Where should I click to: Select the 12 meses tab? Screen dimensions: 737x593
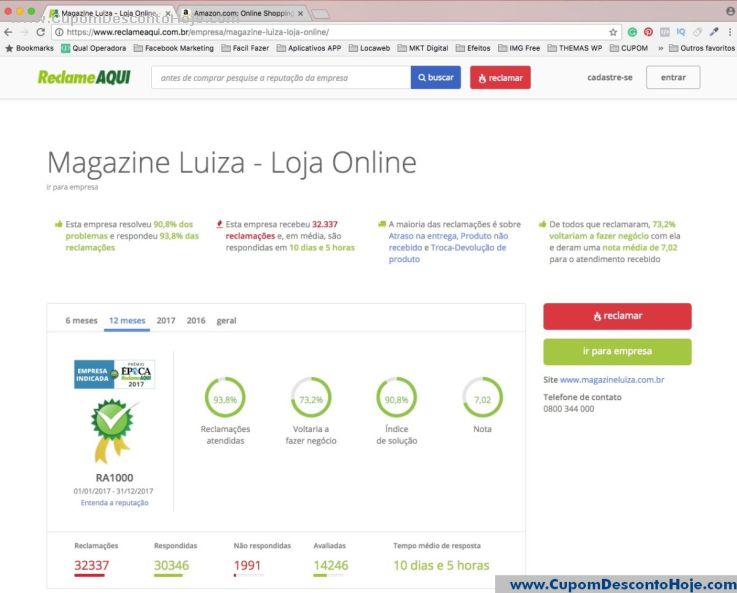(x=127, y=320)
